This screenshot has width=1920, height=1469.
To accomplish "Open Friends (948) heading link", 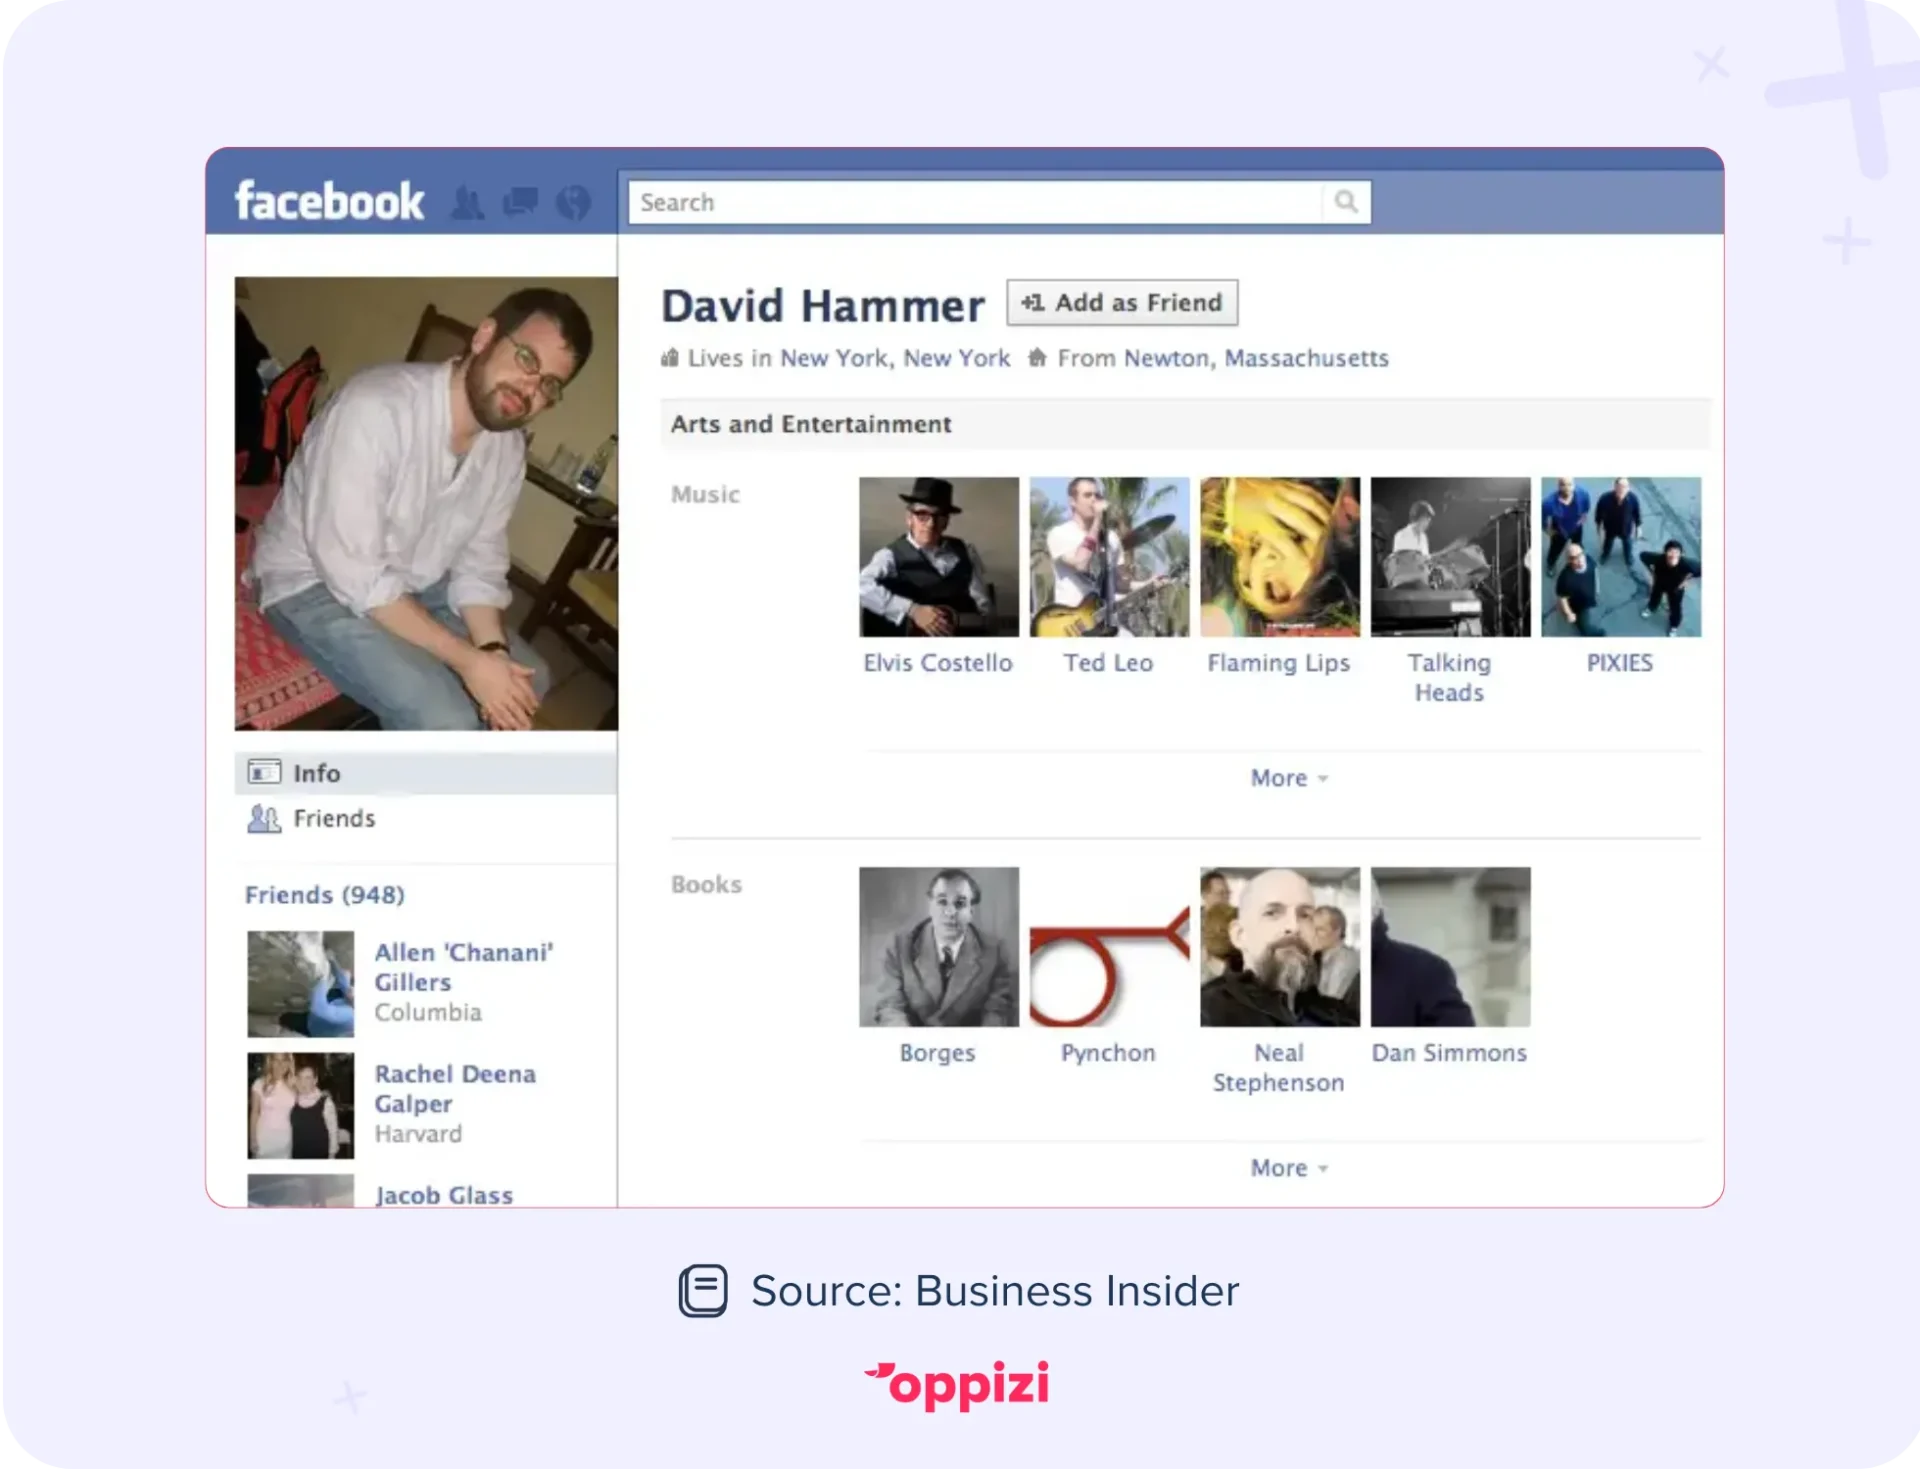I will (x=325, y=895).
